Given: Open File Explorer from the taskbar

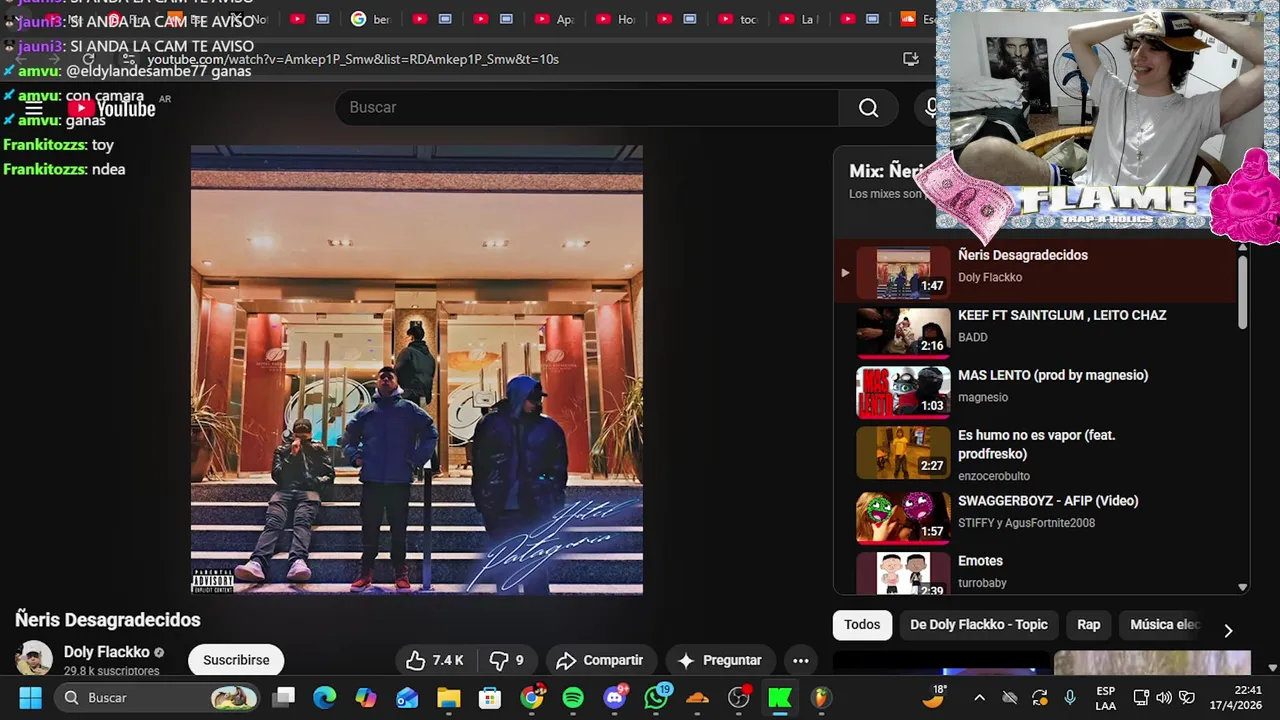Looking at the screenshot, I should pos(448,698).
